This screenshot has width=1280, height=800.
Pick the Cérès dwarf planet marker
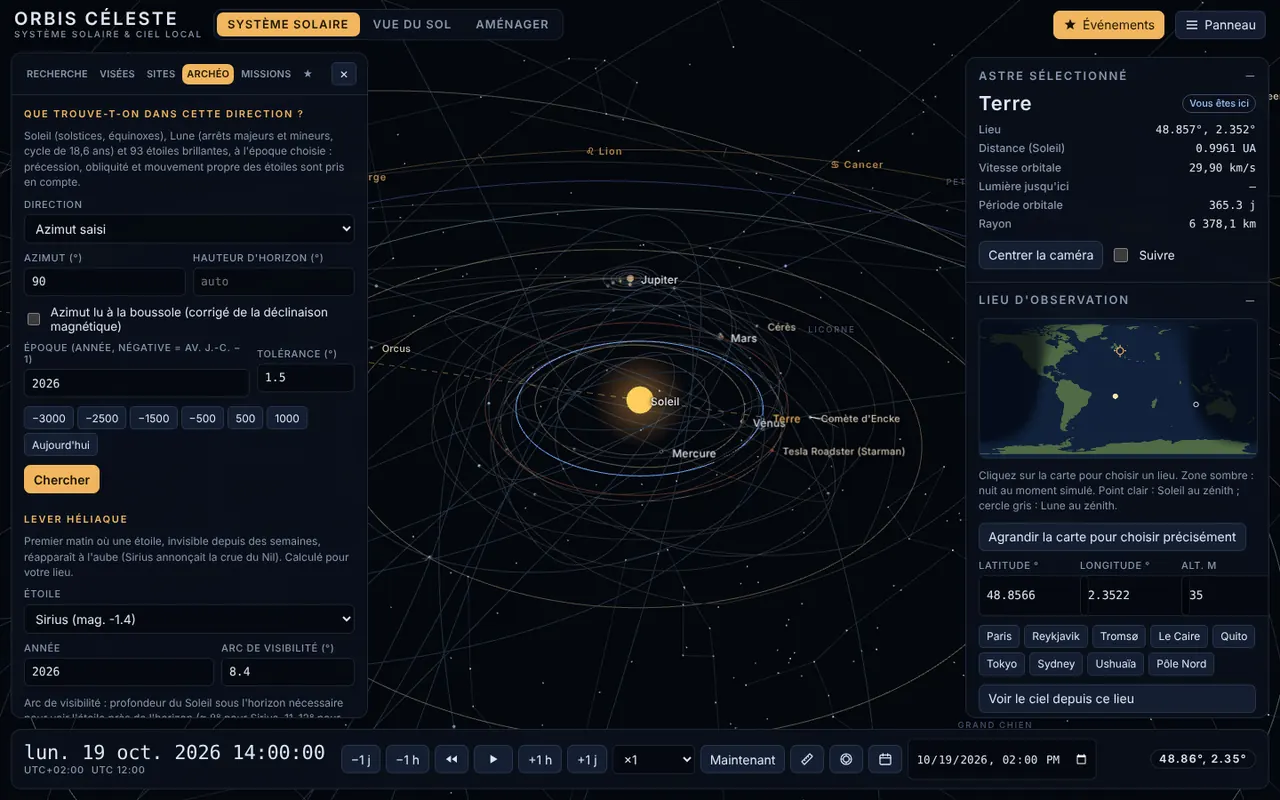coord(759,328)
